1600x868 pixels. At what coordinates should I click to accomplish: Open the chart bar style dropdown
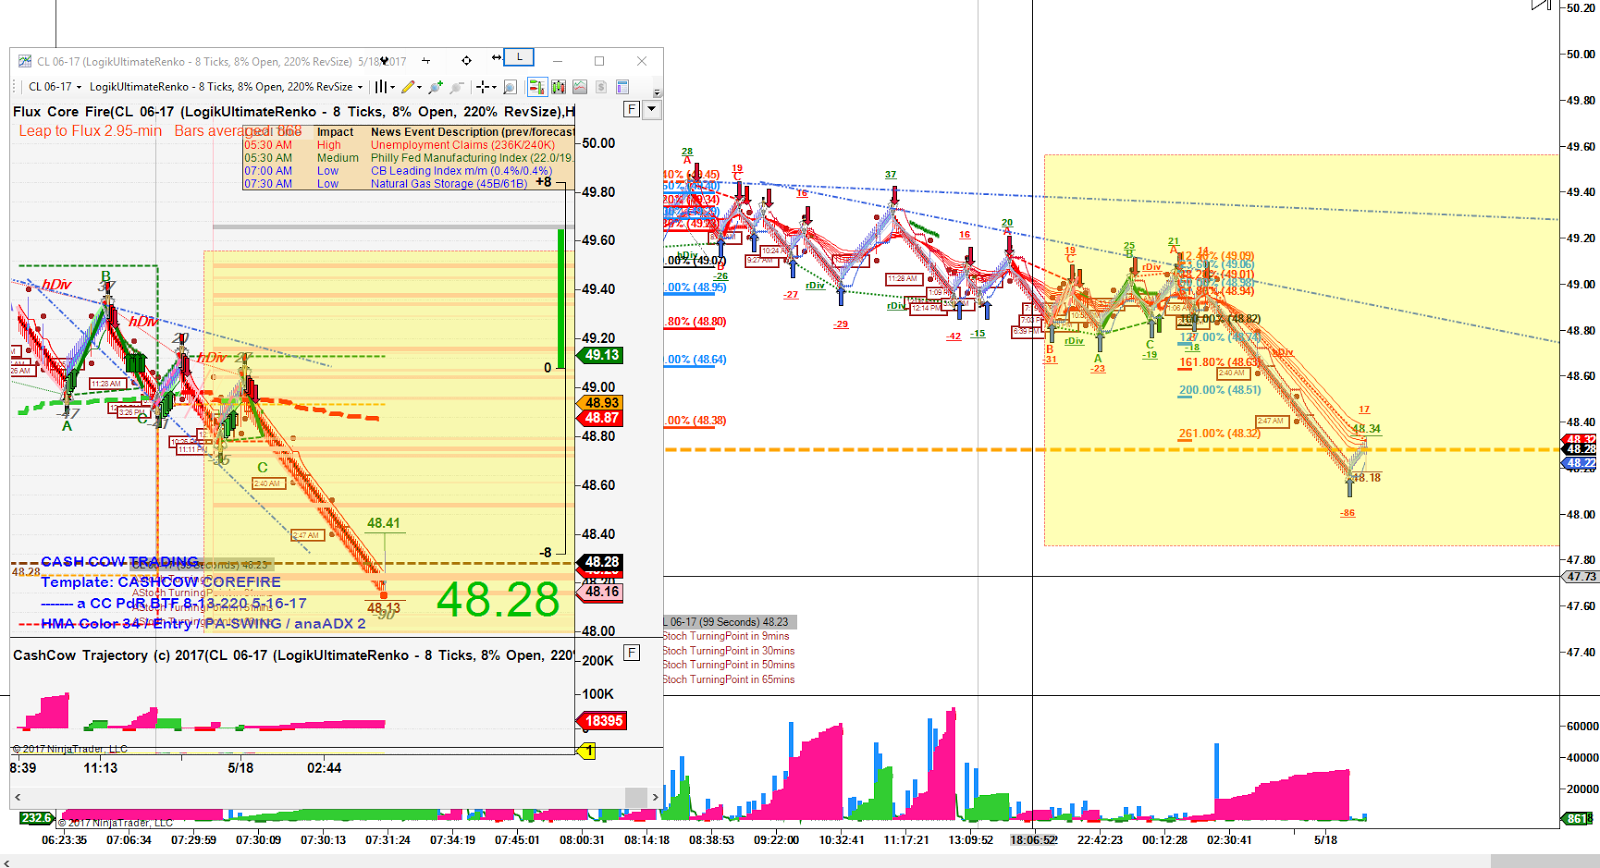tap(385, 87)
